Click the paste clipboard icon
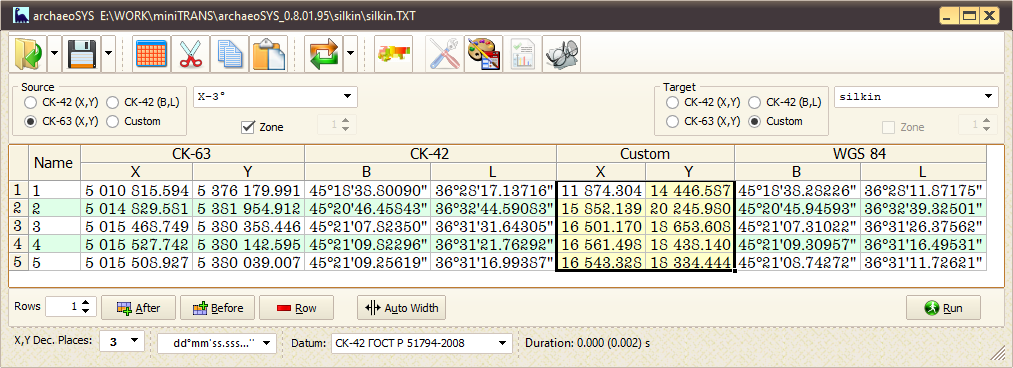1013x368 pixels. coord(269,54)
